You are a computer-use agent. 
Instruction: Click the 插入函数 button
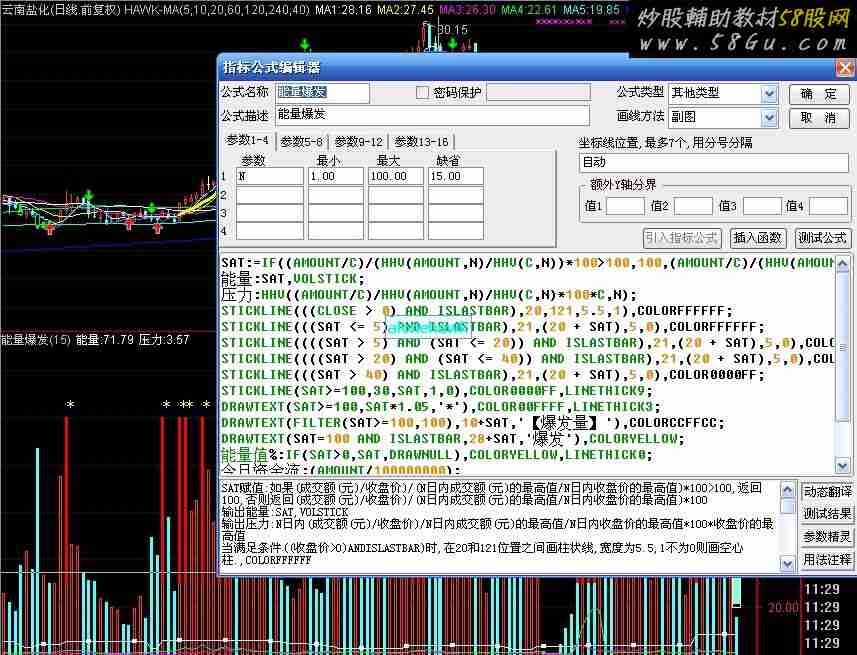(757, 238)
